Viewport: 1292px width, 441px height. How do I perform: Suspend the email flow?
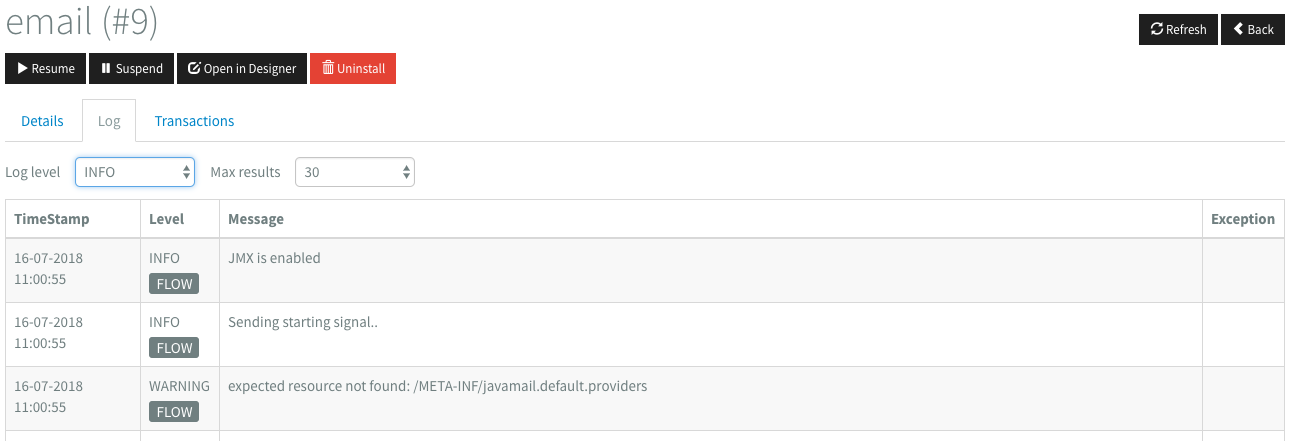click(132, 69)
